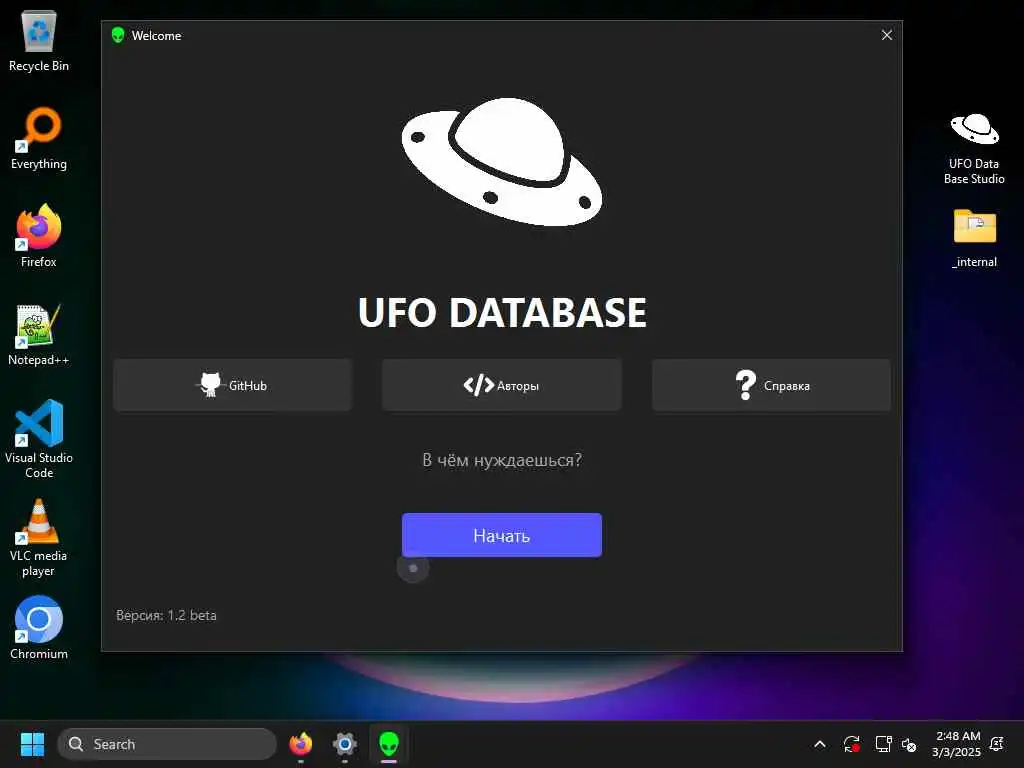Select the UFO Data Base Studio desktop icon
This screenshot has height=768, width=1024.
click(x=974, y=149)
